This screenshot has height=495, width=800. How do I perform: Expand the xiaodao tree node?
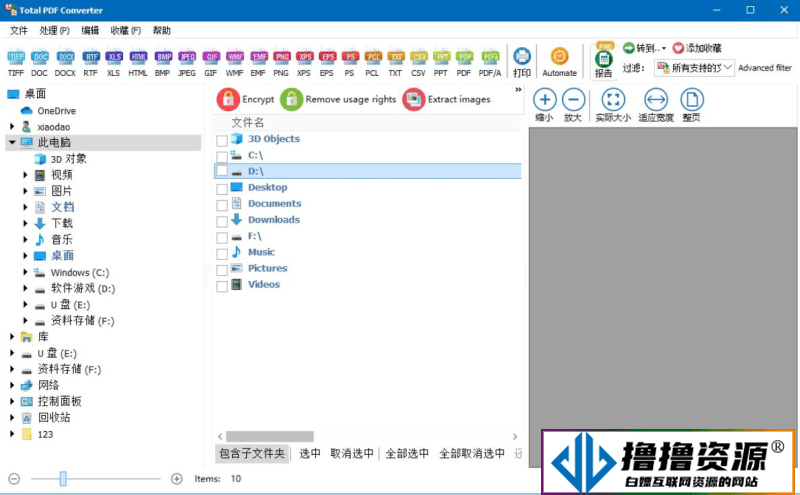coord(12,126)
